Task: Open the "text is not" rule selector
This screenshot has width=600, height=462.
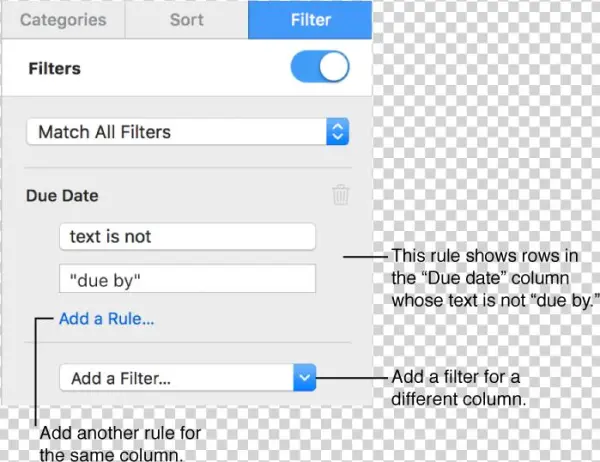Action: [186, 237]
